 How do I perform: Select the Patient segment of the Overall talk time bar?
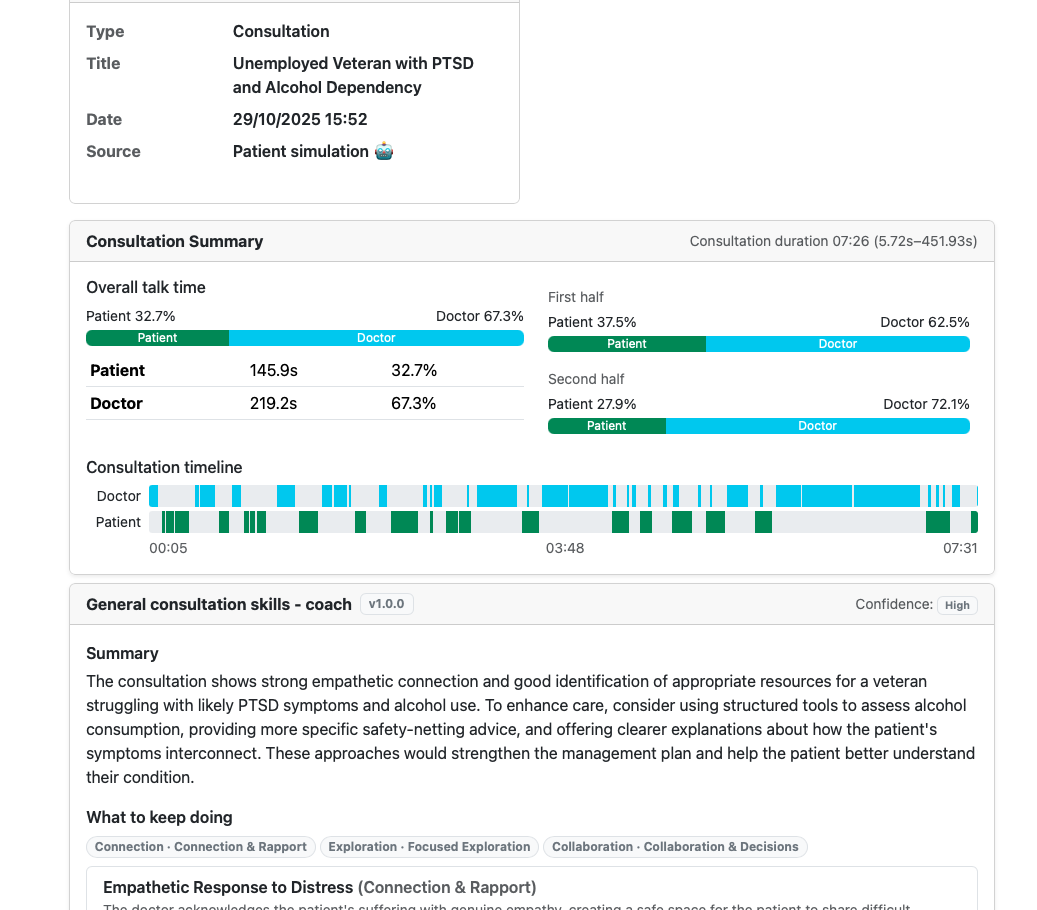[157, 337]
